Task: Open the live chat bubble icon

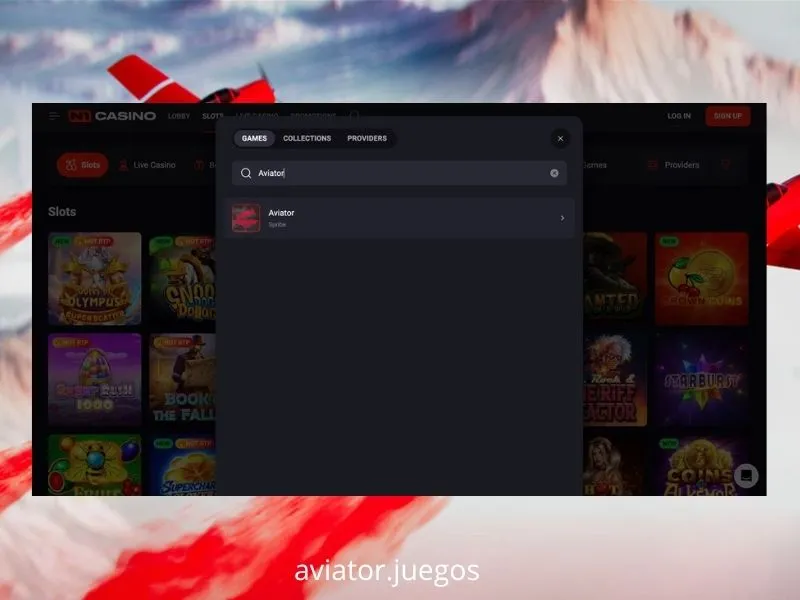Action: (x=746, y=476)
